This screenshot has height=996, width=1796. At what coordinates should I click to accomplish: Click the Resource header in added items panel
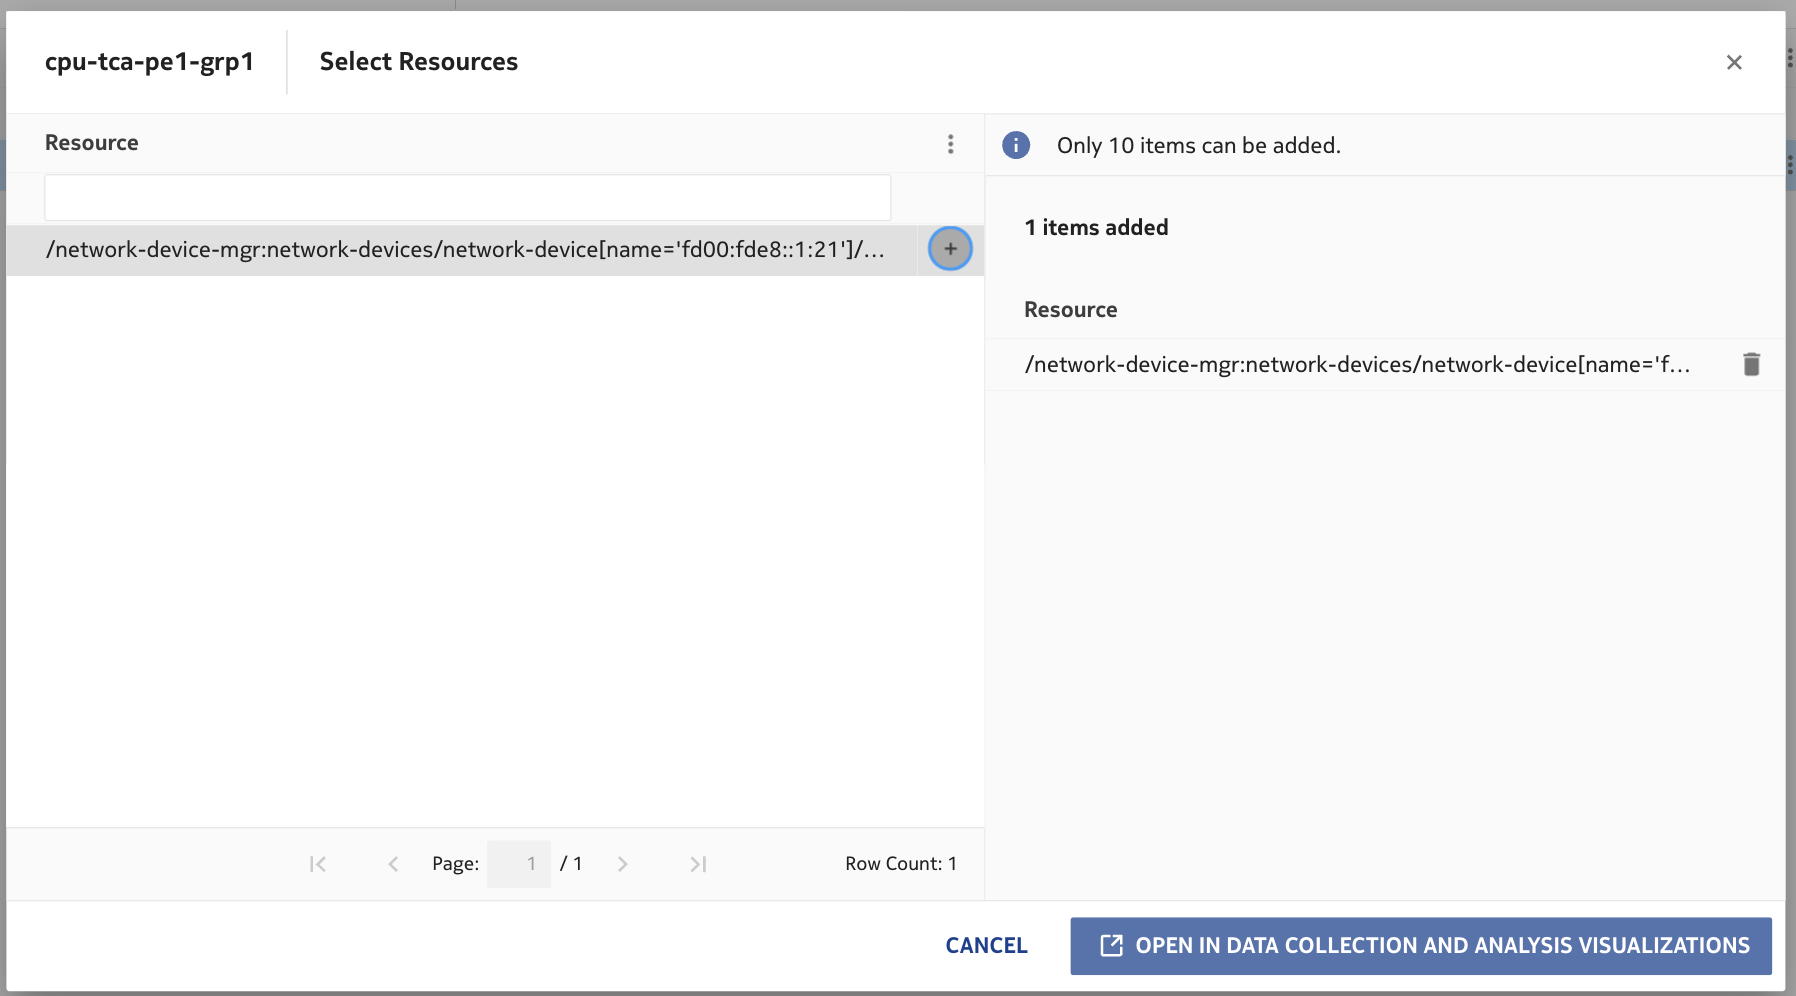click(x=1070, y=310)
